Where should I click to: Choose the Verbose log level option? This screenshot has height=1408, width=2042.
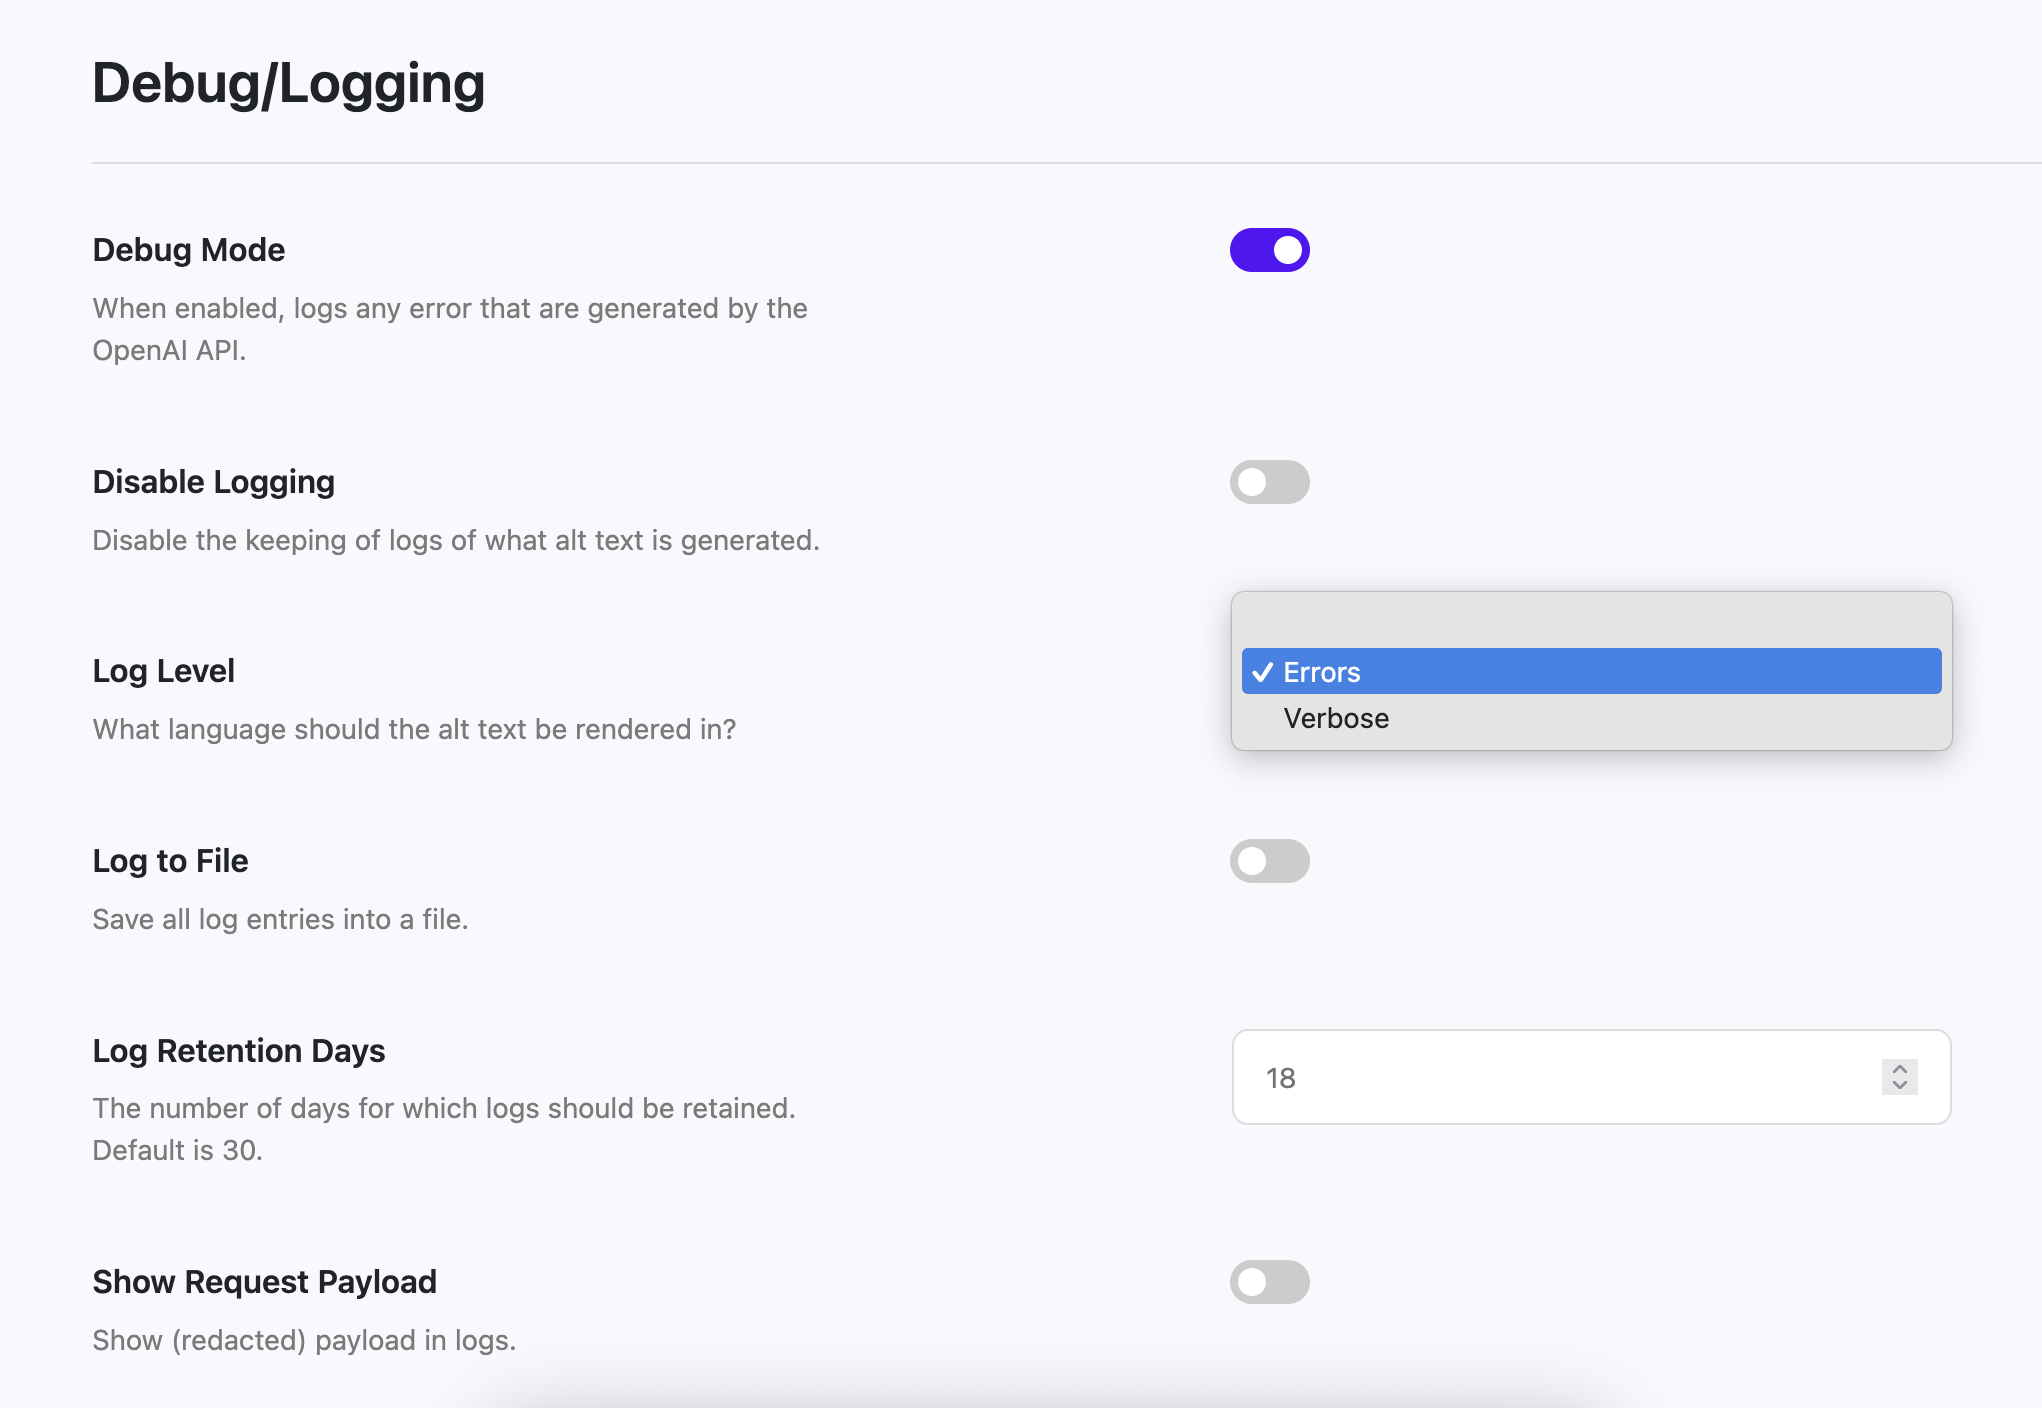[1336, 719]
